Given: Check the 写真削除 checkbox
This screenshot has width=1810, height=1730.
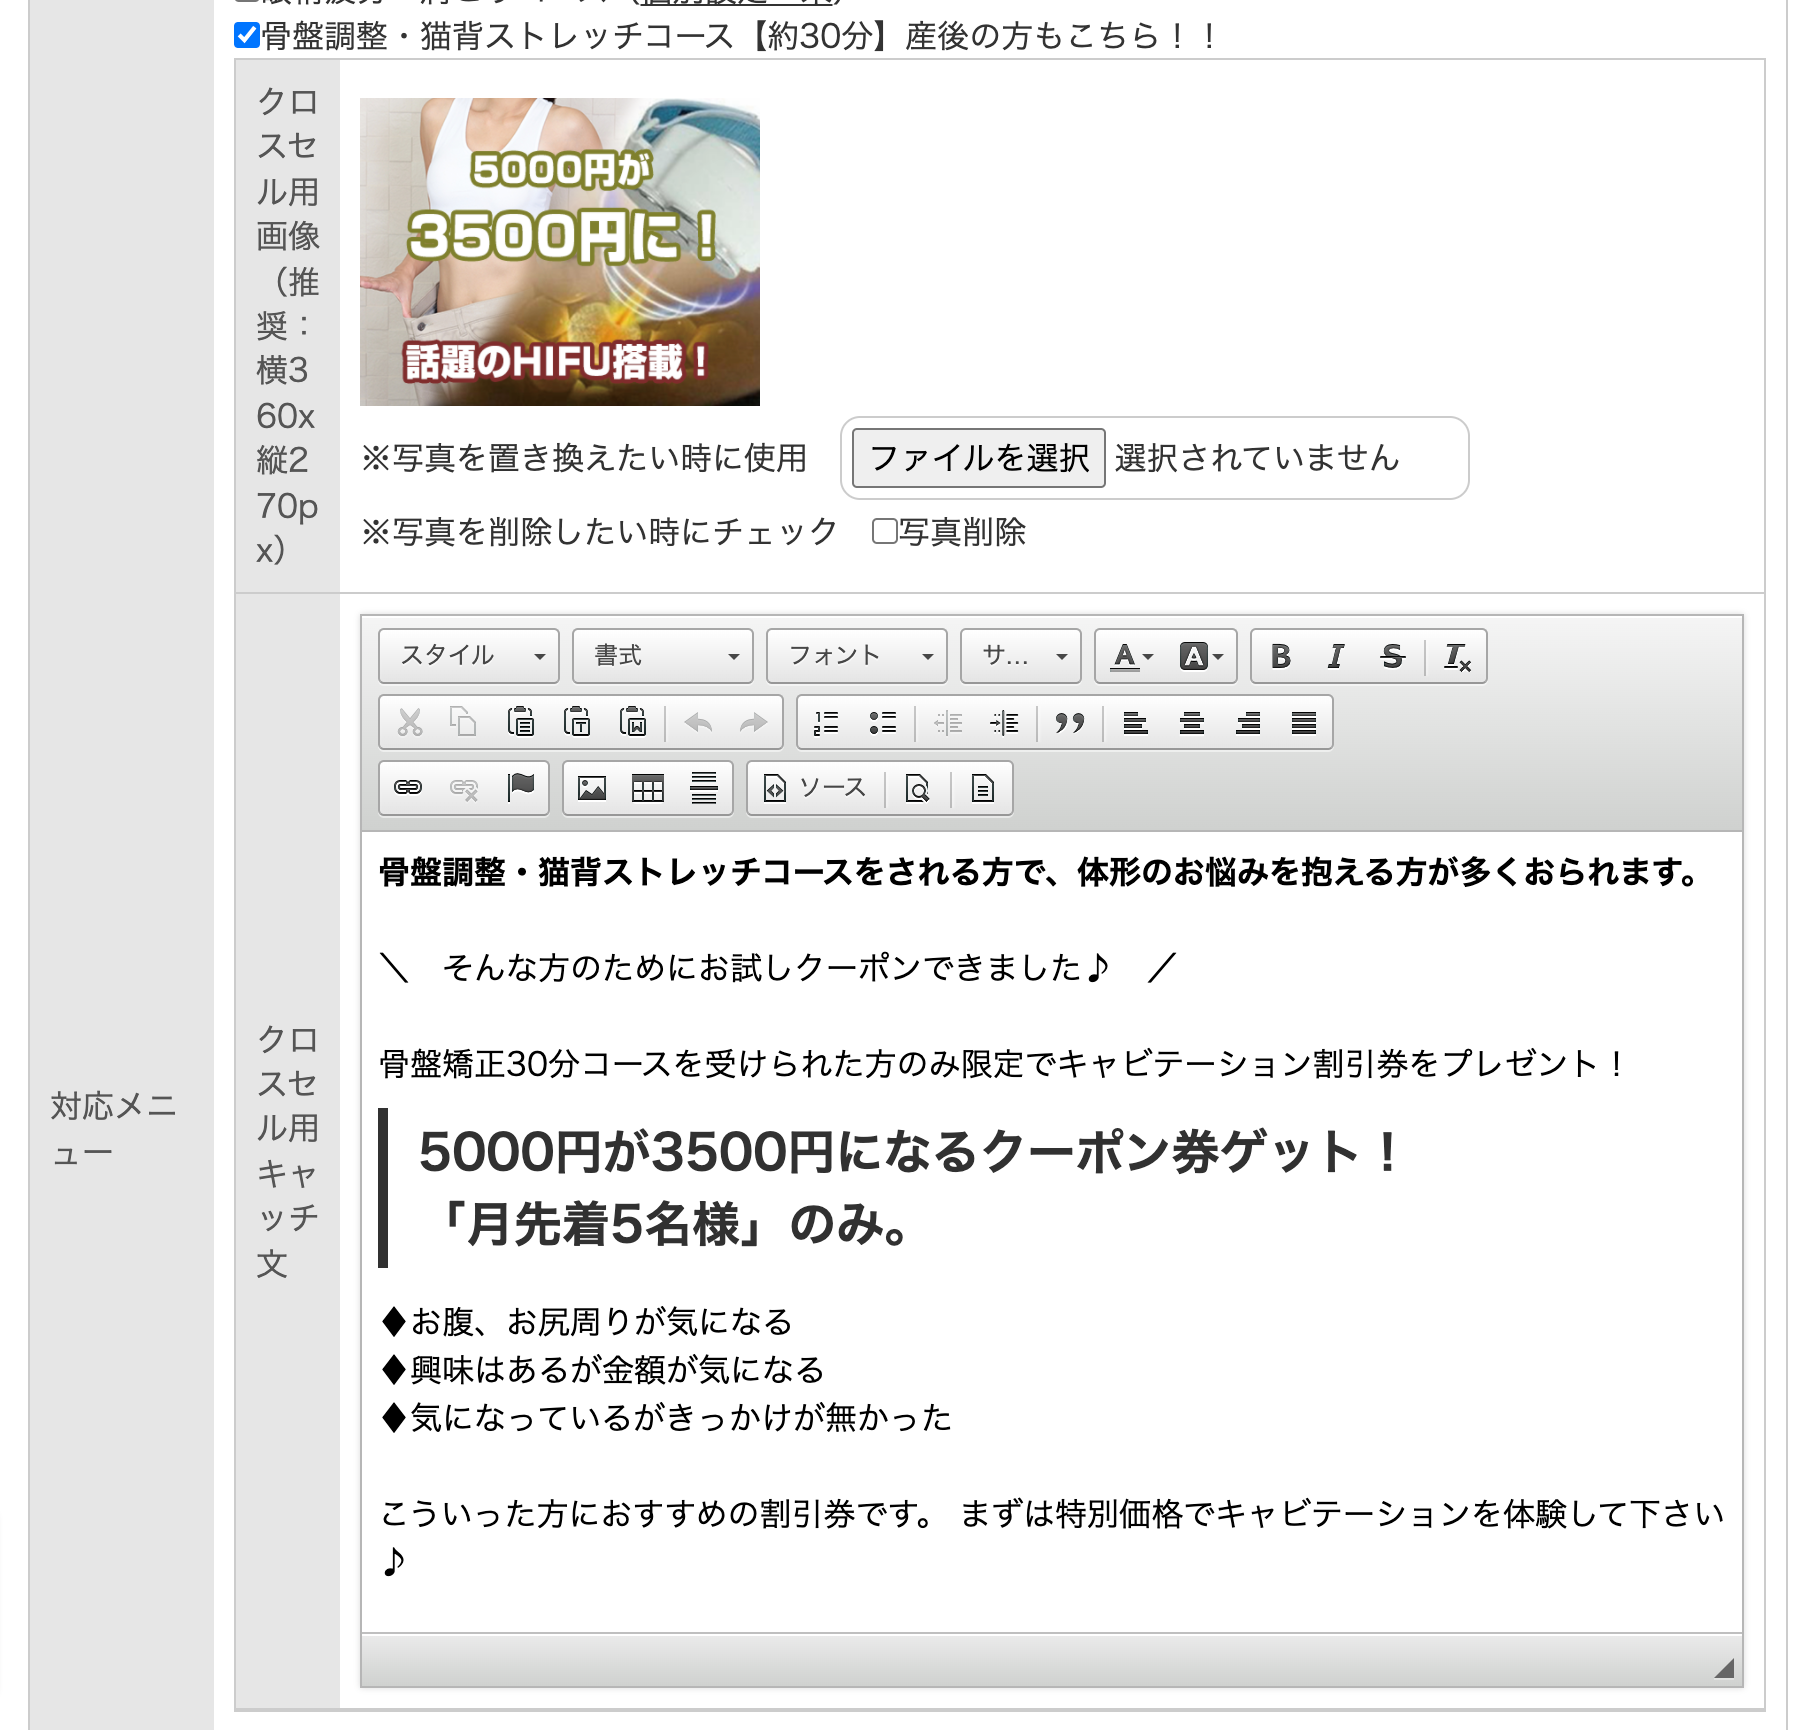Looking at the screenshot, I should [884, 531].
